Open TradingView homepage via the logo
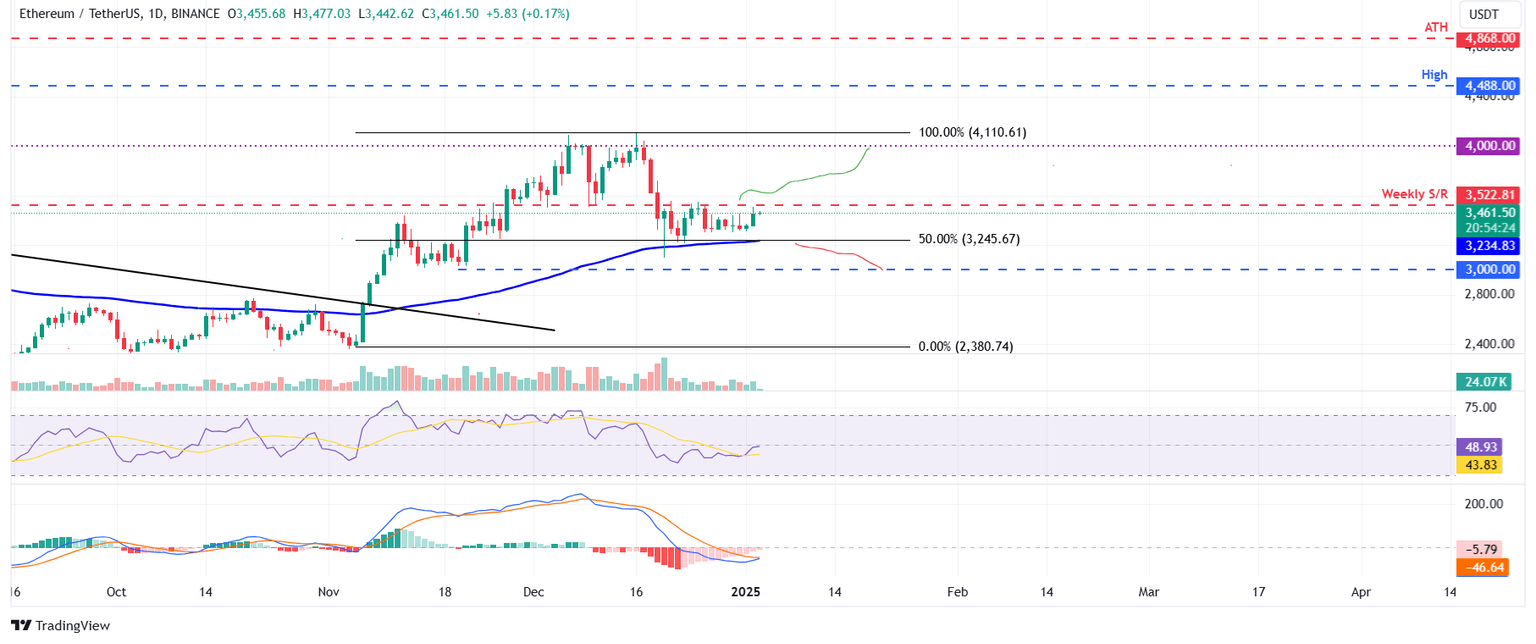Viewport: 1536px width, 644px height. point(60,625)
